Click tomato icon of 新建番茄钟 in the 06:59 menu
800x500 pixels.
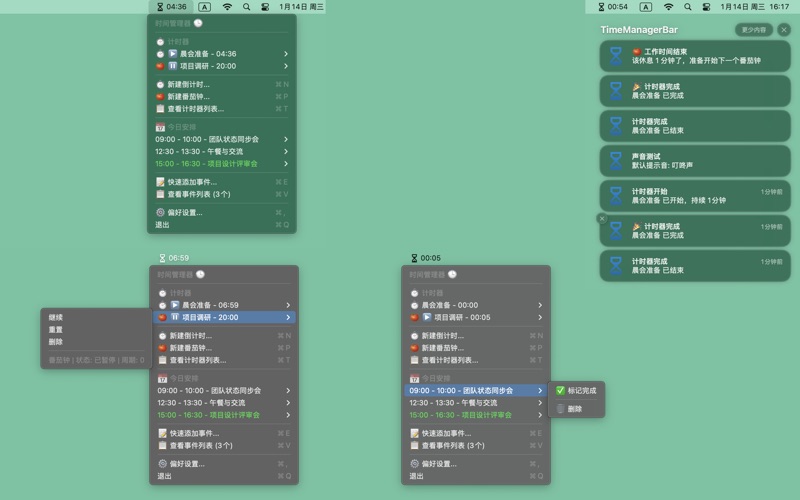[162, 348]
